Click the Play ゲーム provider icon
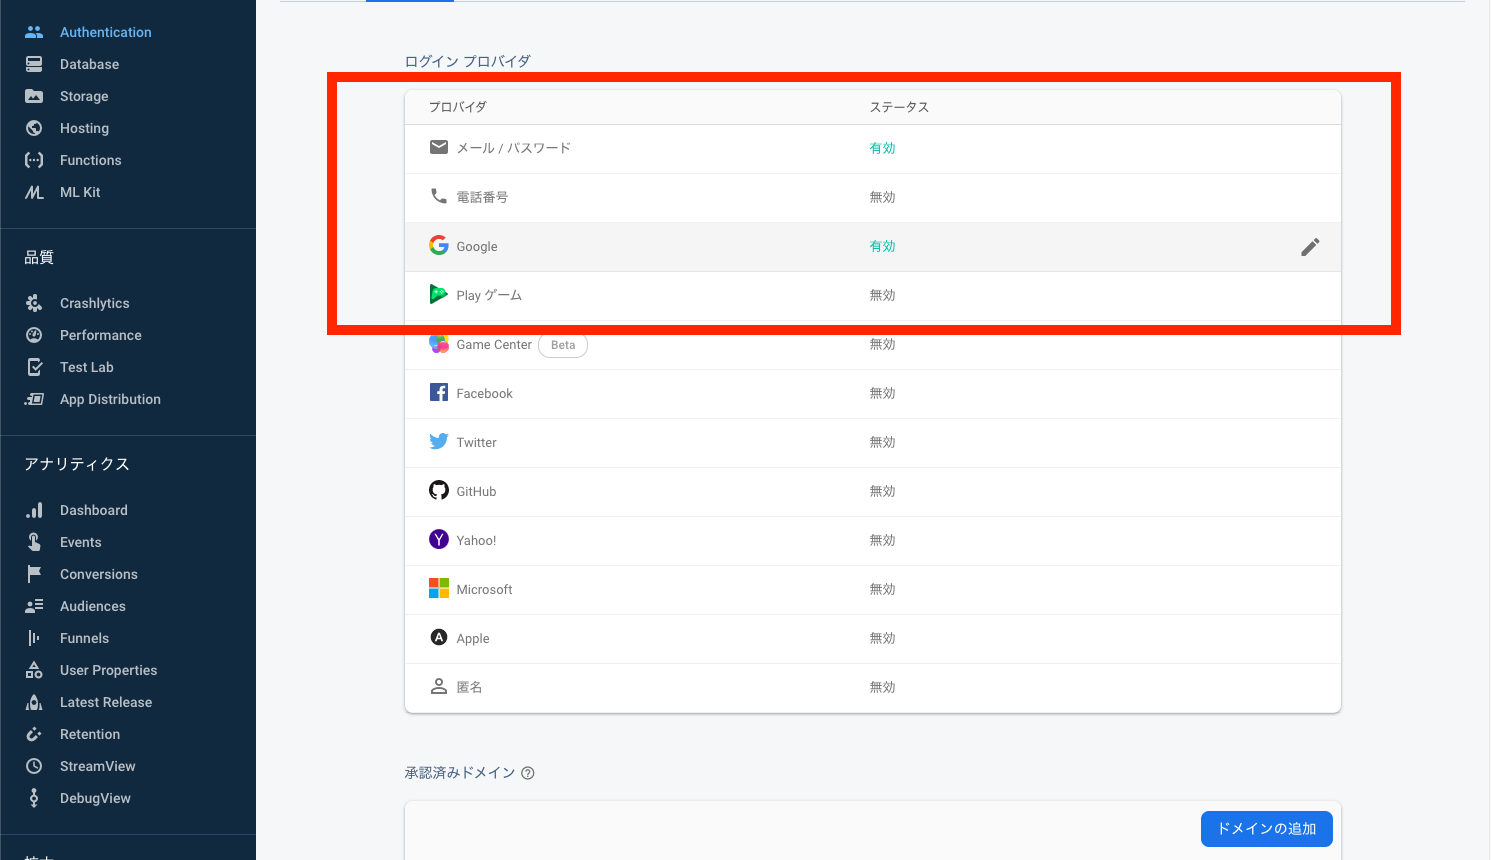This screenshot has width=1491, height=860. pyautogui.click(x=439, y=295)
